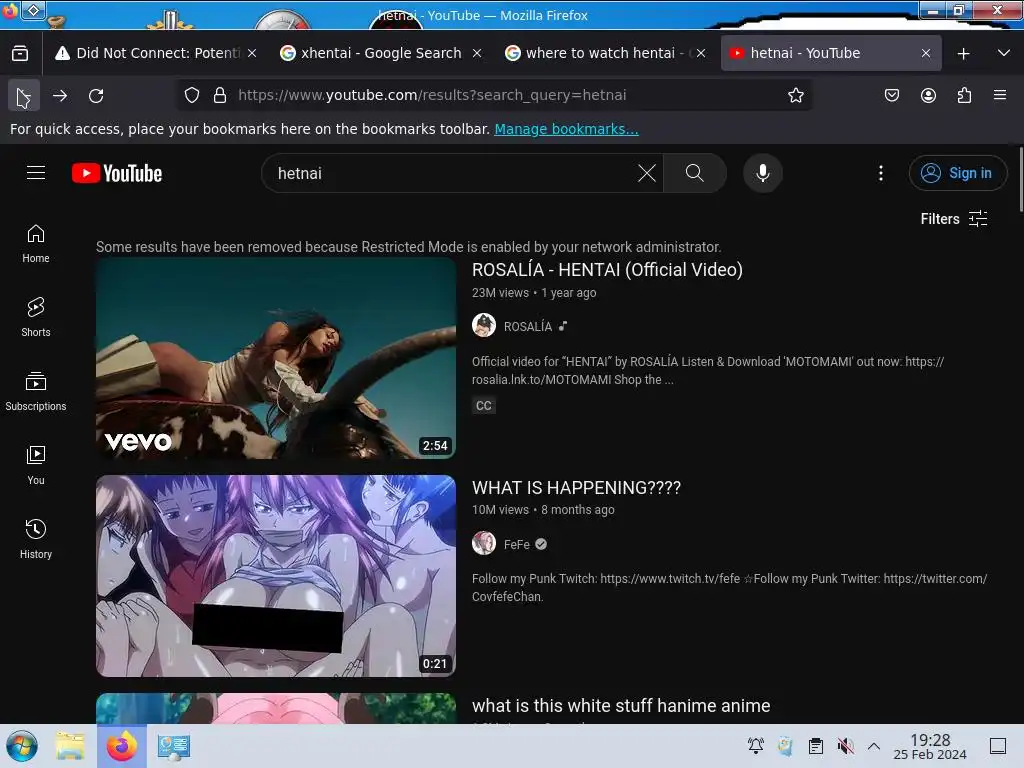
Task: Open ROSALÍA channel name link
Action: [x=528, y=327]
